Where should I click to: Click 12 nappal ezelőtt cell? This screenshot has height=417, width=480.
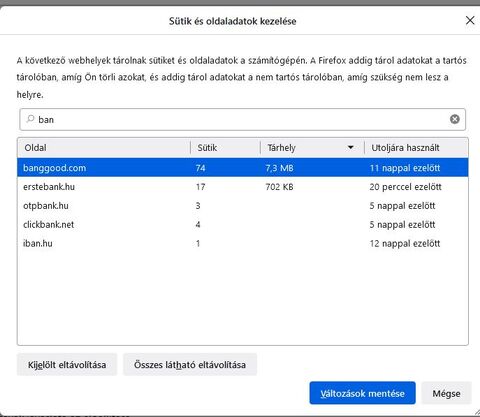click(x=405, y=244)
